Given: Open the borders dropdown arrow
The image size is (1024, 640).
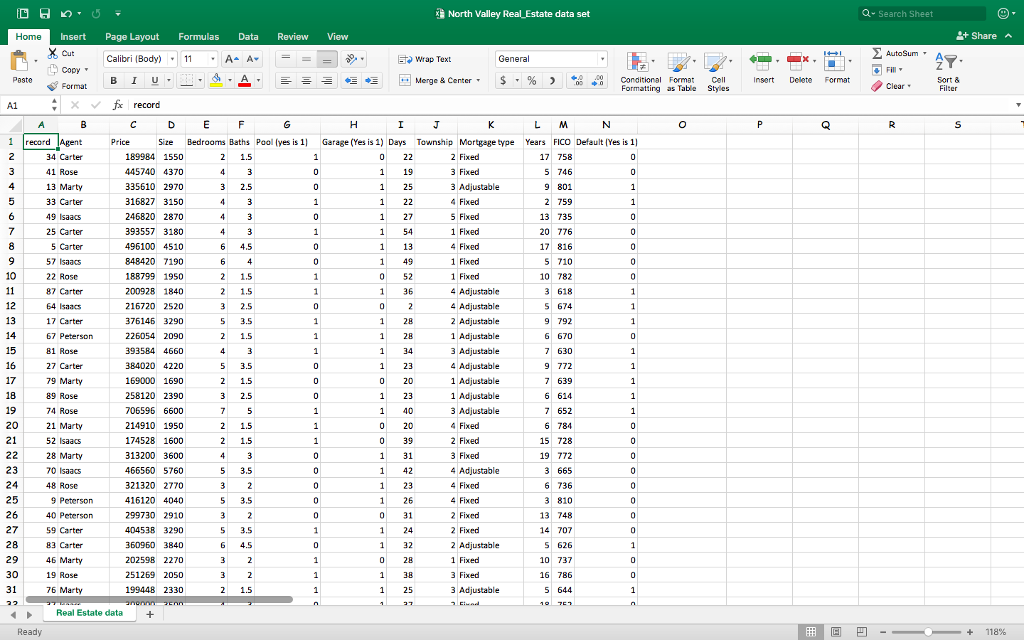Looking at the screenshot, I should point(200,80).
